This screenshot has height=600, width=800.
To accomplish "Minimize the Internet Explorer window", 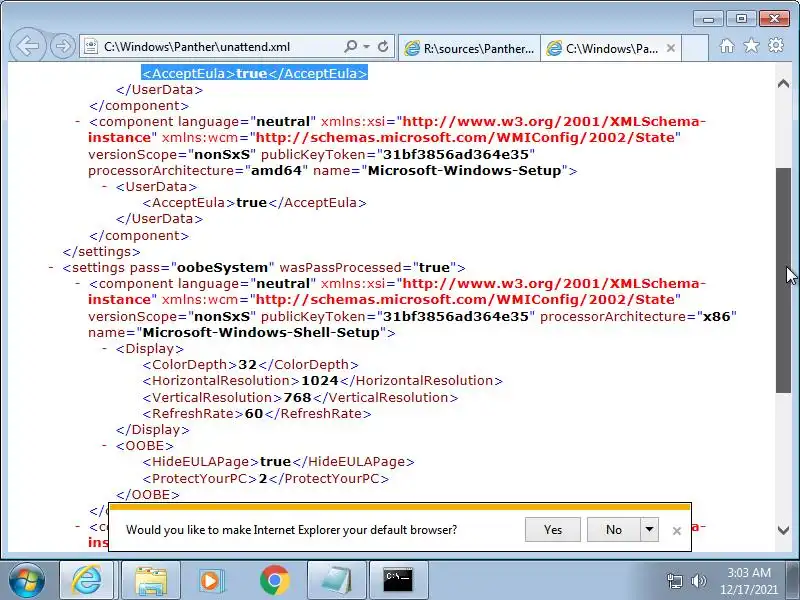I will click(x=708, y=19).
